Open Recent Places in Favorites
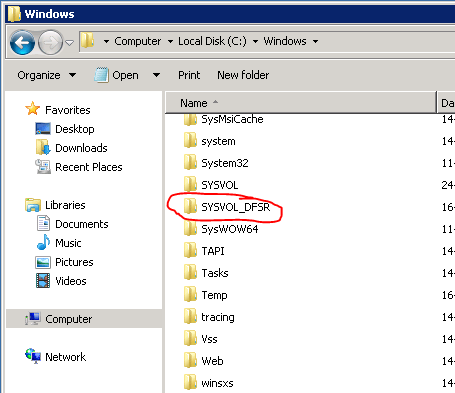The height and width of the screenshot is (393, 455). click(x=89, y=167)
